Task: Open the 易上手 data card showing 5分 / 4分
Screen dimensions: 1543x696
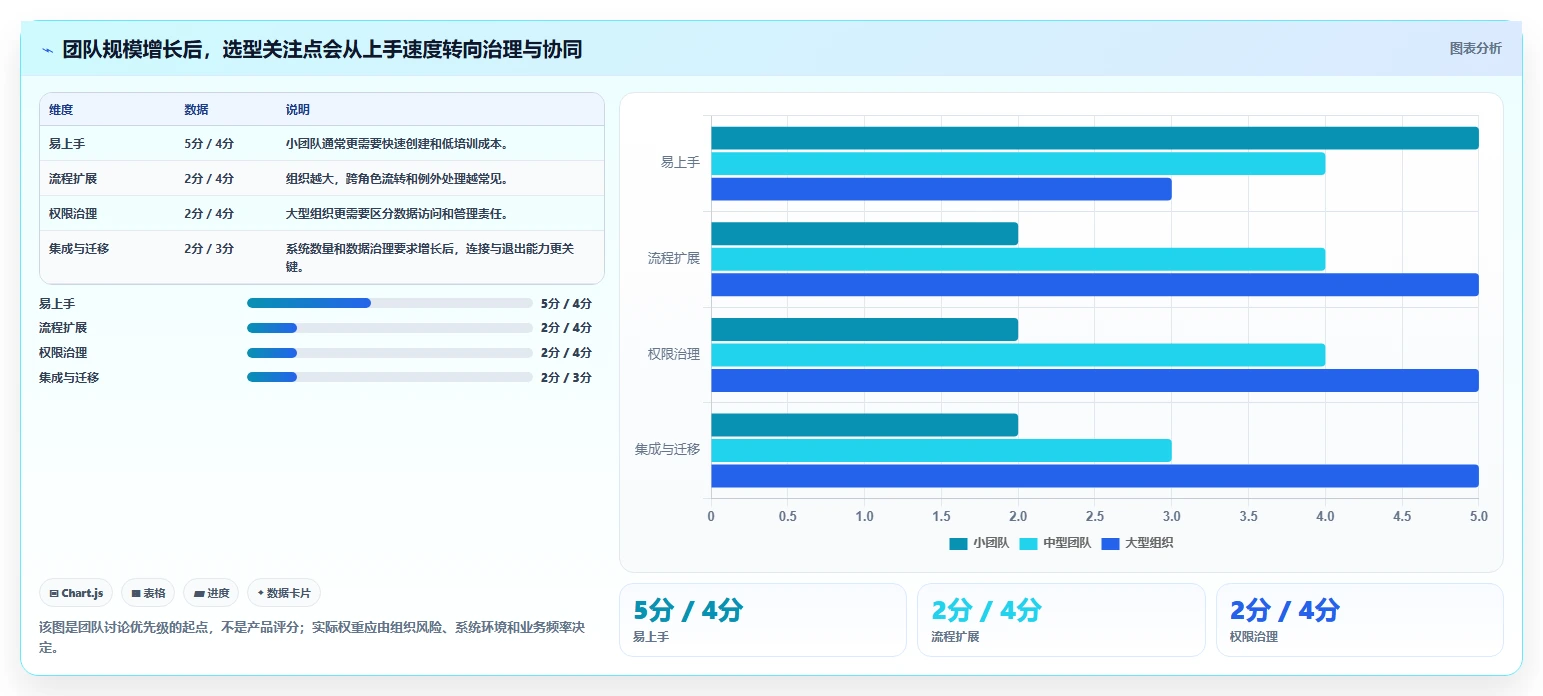Action: (762, 620)
